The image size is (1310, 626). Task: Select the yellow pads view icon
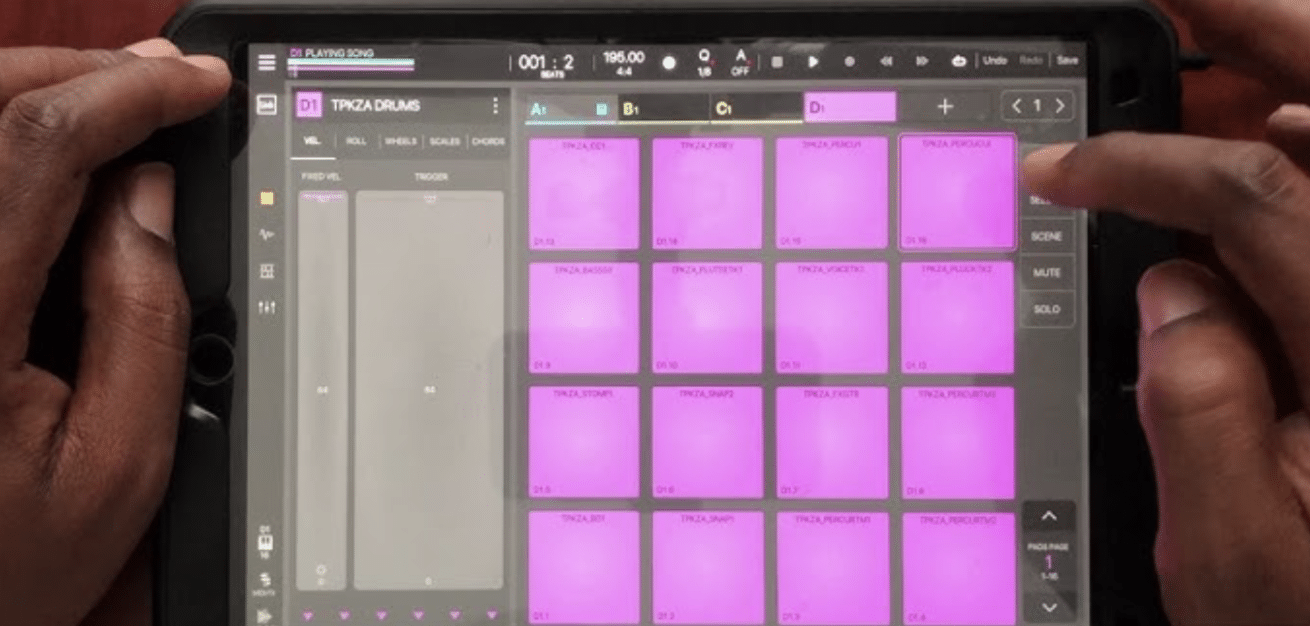(266, 198)
